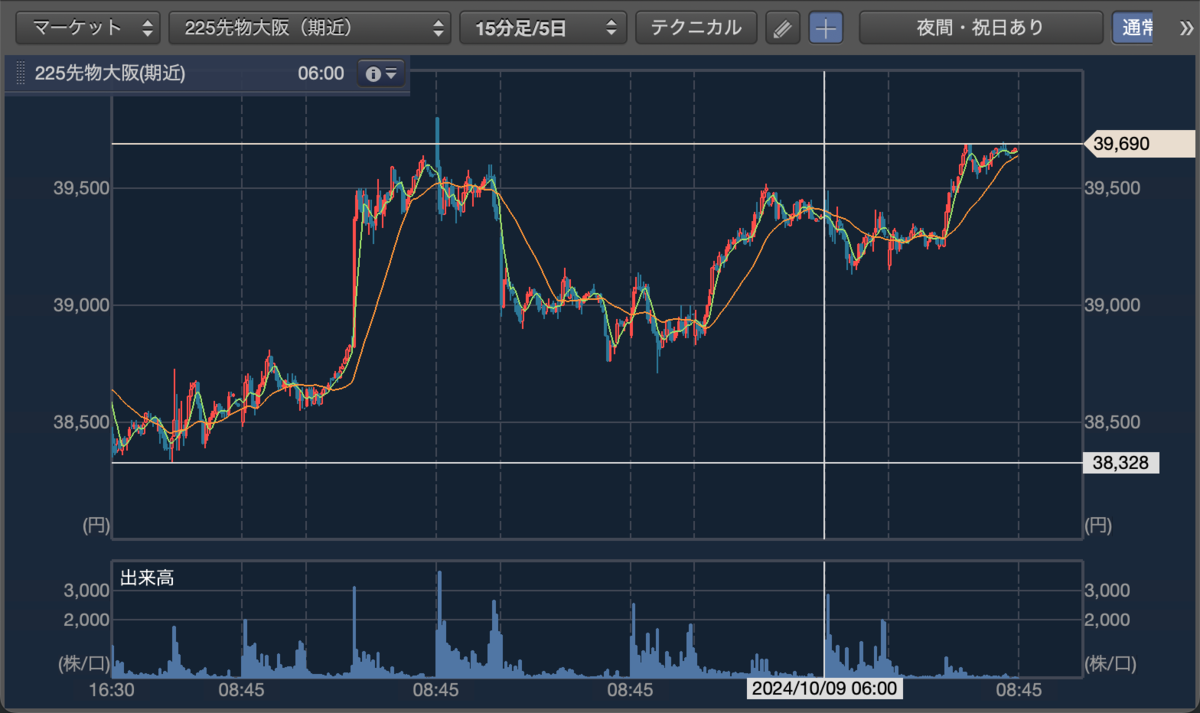Click the テクニカル button
This screenshot has width=1200, height=713.
coord(696,28)
